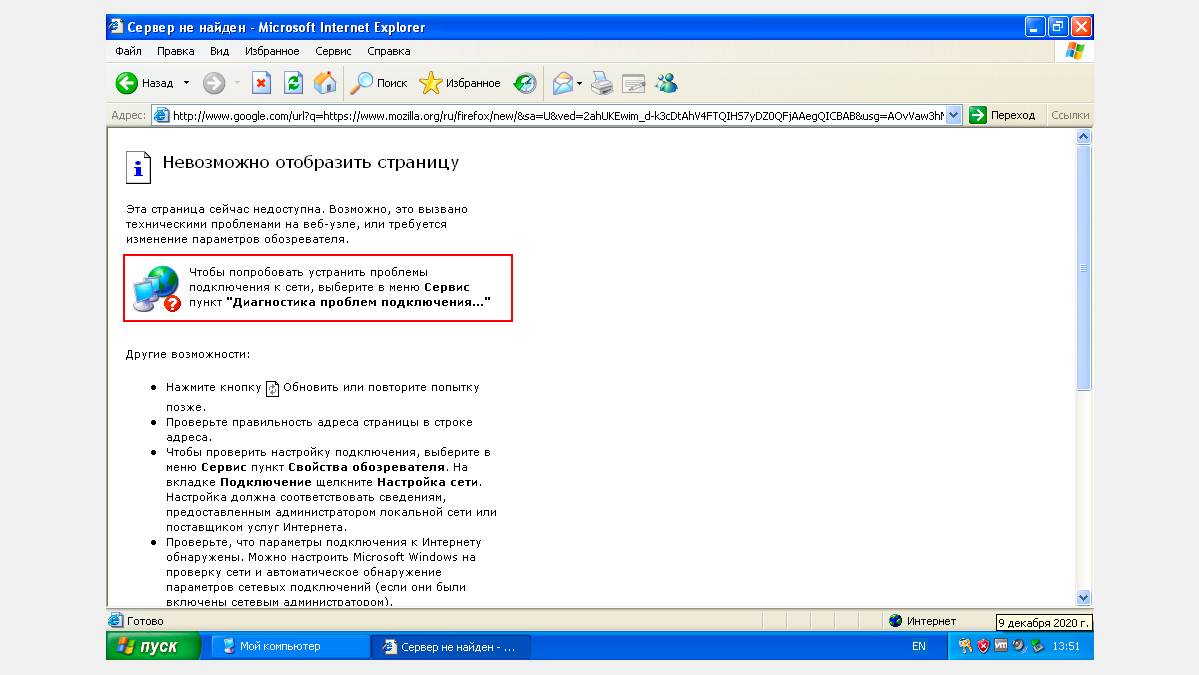The width and height of the screenshot is (1199, 675).
Task: Click the greyed Forward arrow button
Action: click(x=214, y=83)
